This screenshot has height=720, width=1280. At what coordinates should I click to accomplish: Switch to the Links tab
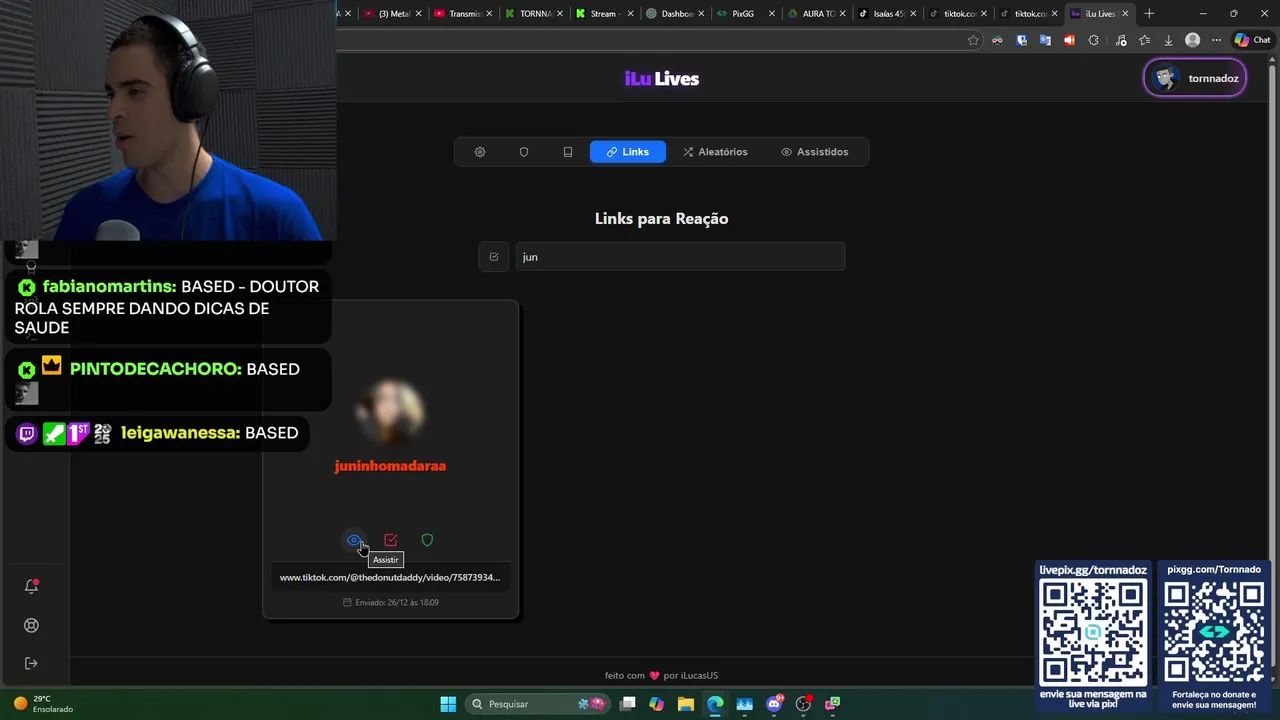click(628, 152)
